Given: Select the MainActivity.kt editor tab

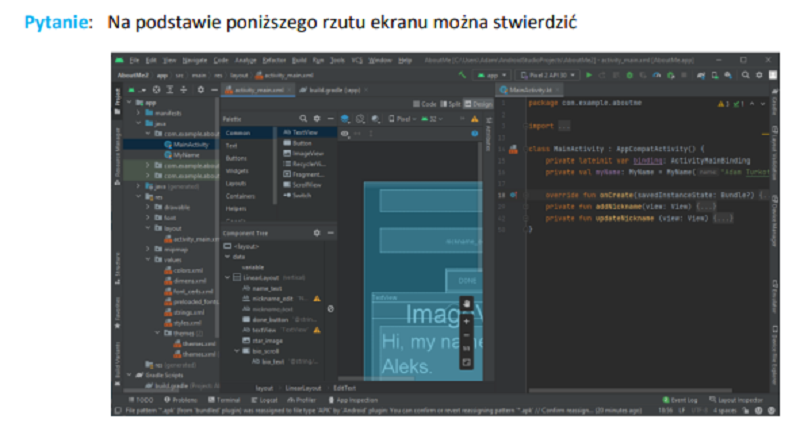Looking at the screenshot, I should (530, 90).
